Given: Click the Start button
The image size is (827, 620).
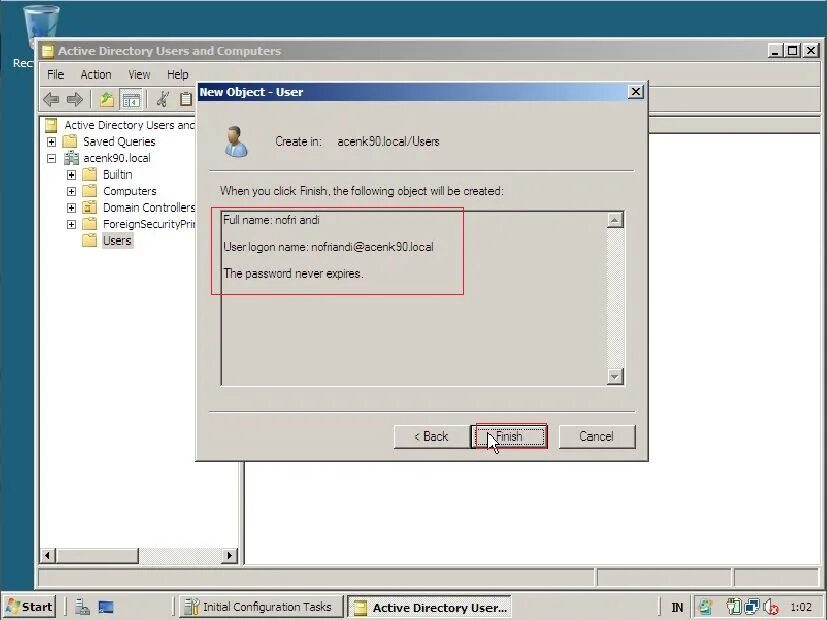Looking at the screenshot, I should click(30, 607).
